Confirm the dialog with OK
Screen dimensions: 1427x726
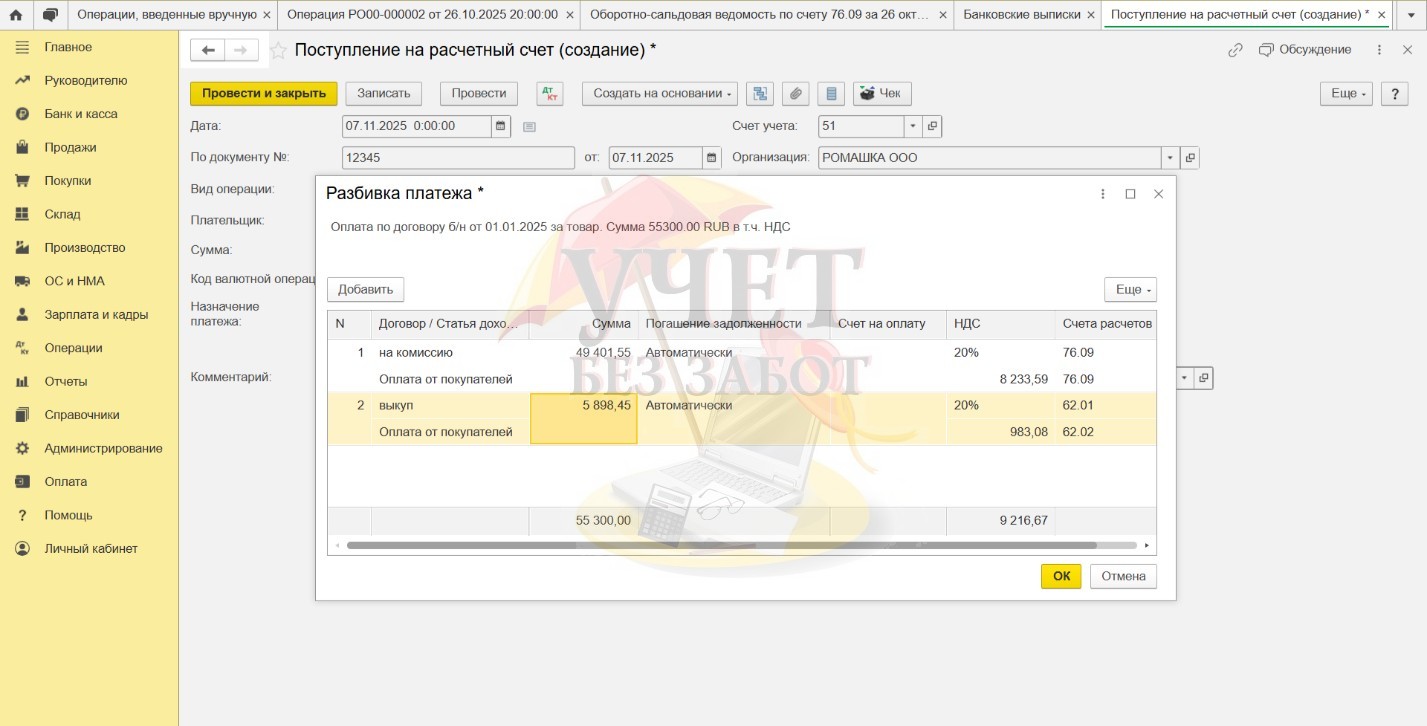click(1060, 576)
